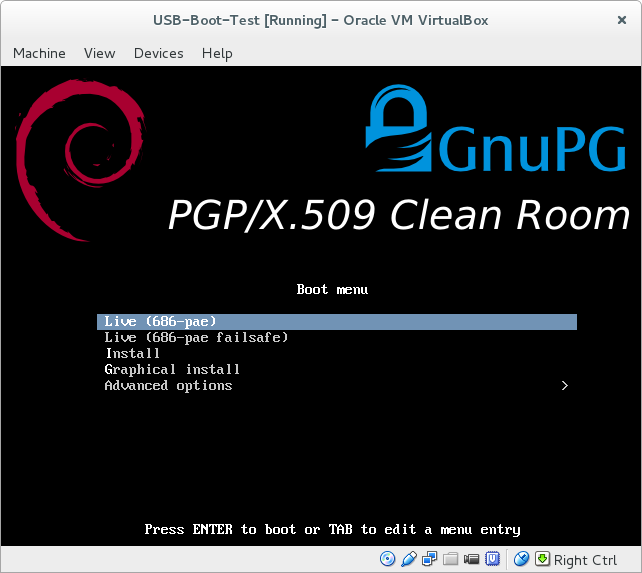Click the shared folders status icon
Screen dimensions: 642x573
point(450,559)
